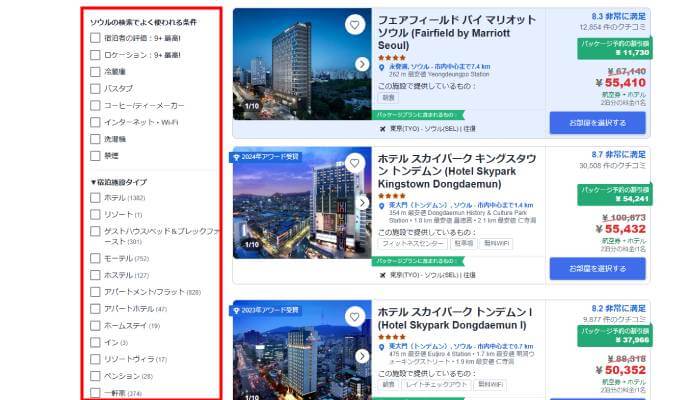The height and width of the screenshot is (400, 700).
Task: Advance the Skypark Kingstown photo carousel arrow
Action: (x=362, y=203)
